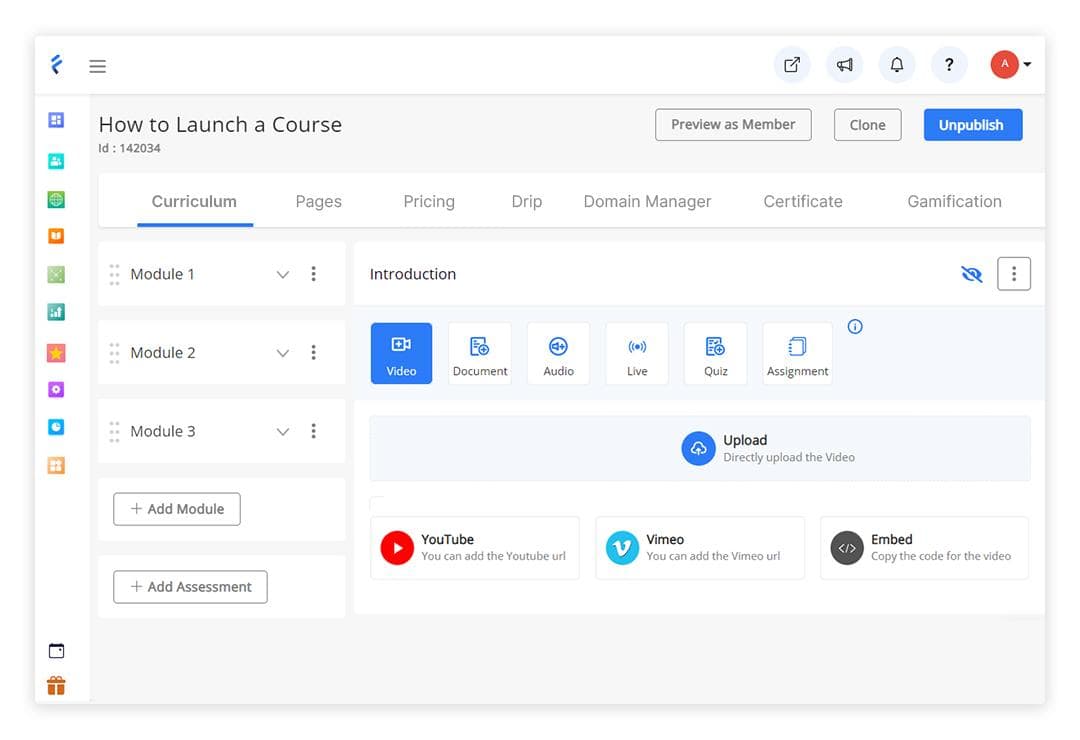Viewport: 1080px width, 740px height.
Task: Pick the Assignment content type
Action: (797, 352)
